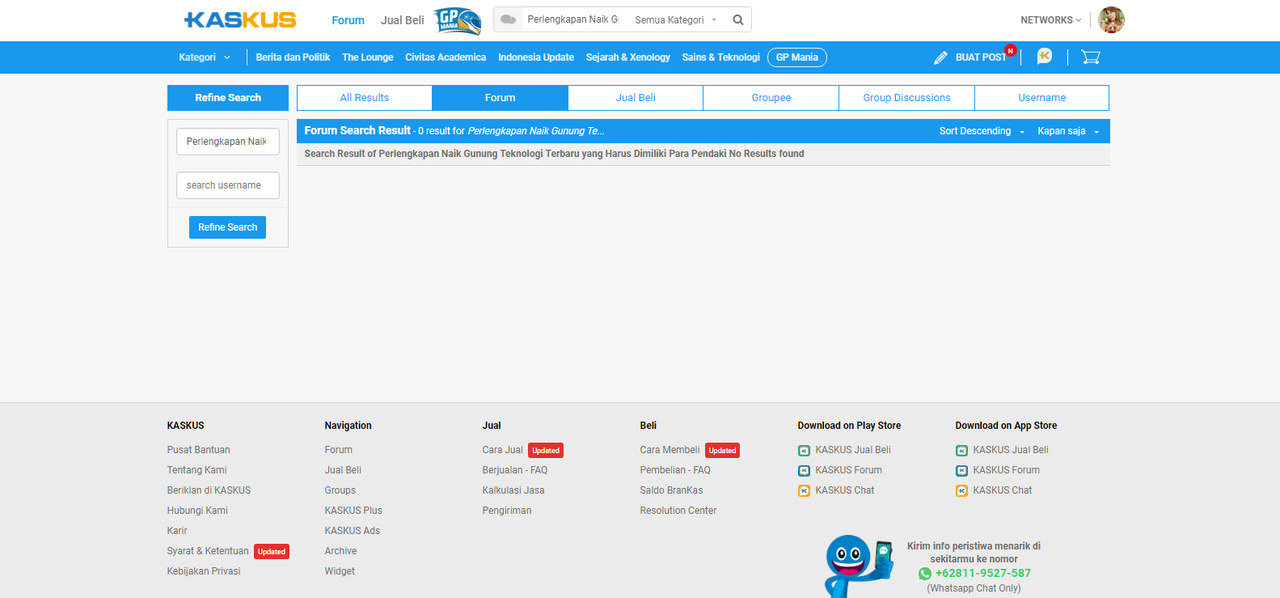Expand the Kapan saja time filter
Viewport: 1280px width, 598px height.
click(x=1068, y=131)
